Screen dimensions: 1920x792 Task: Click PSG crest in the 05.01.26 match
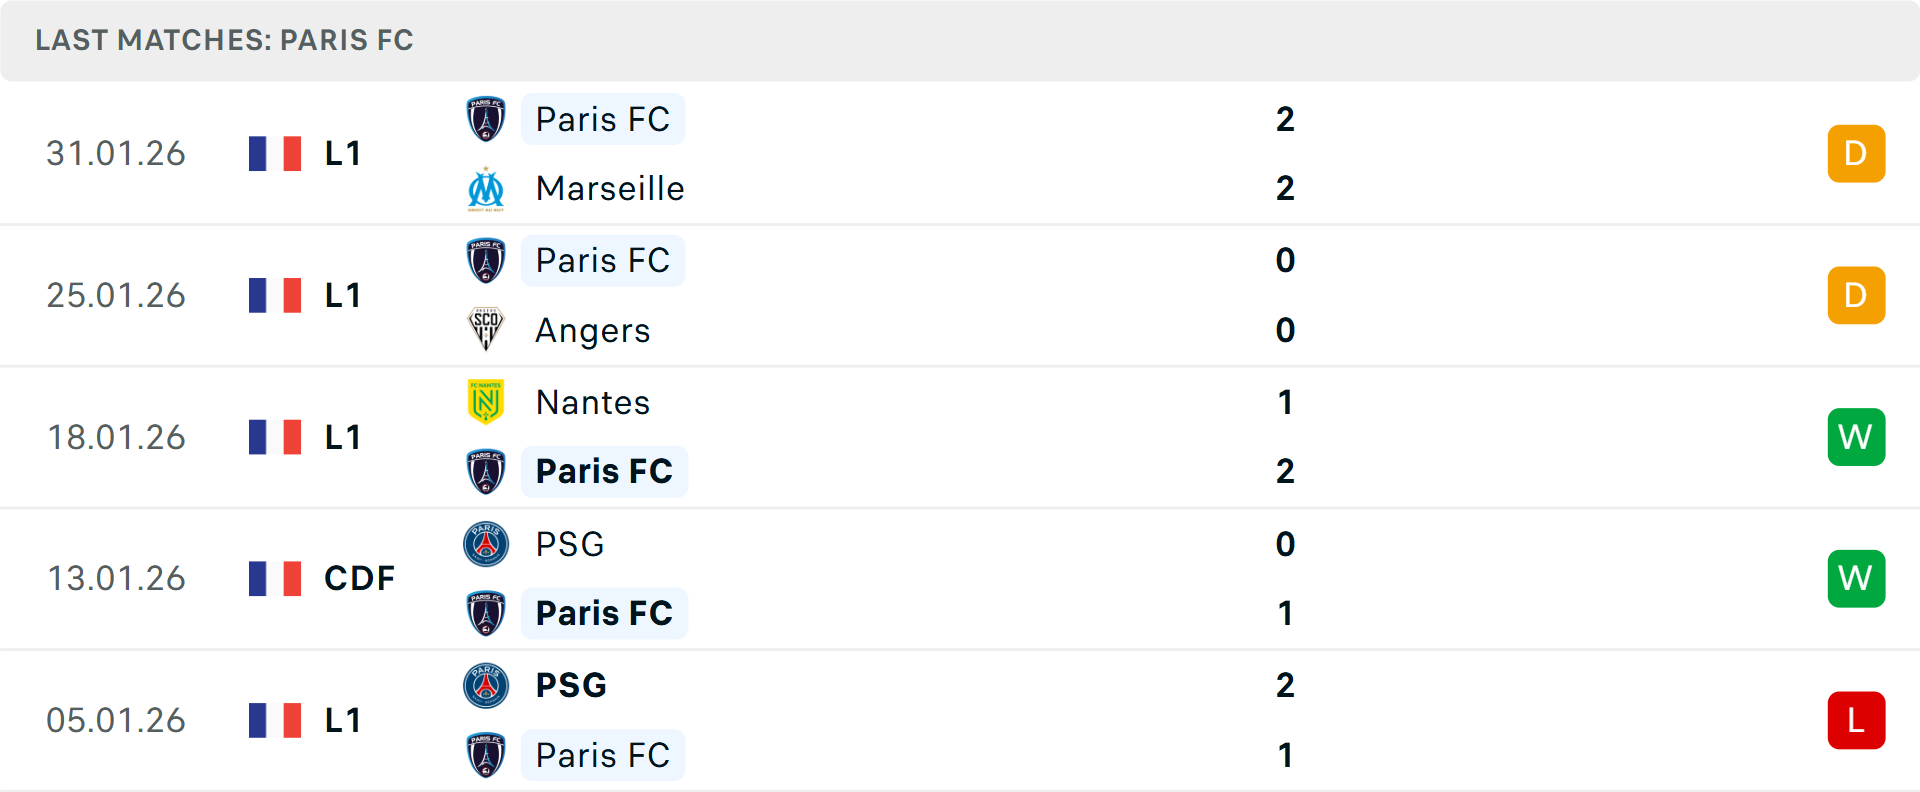point(486,686)
